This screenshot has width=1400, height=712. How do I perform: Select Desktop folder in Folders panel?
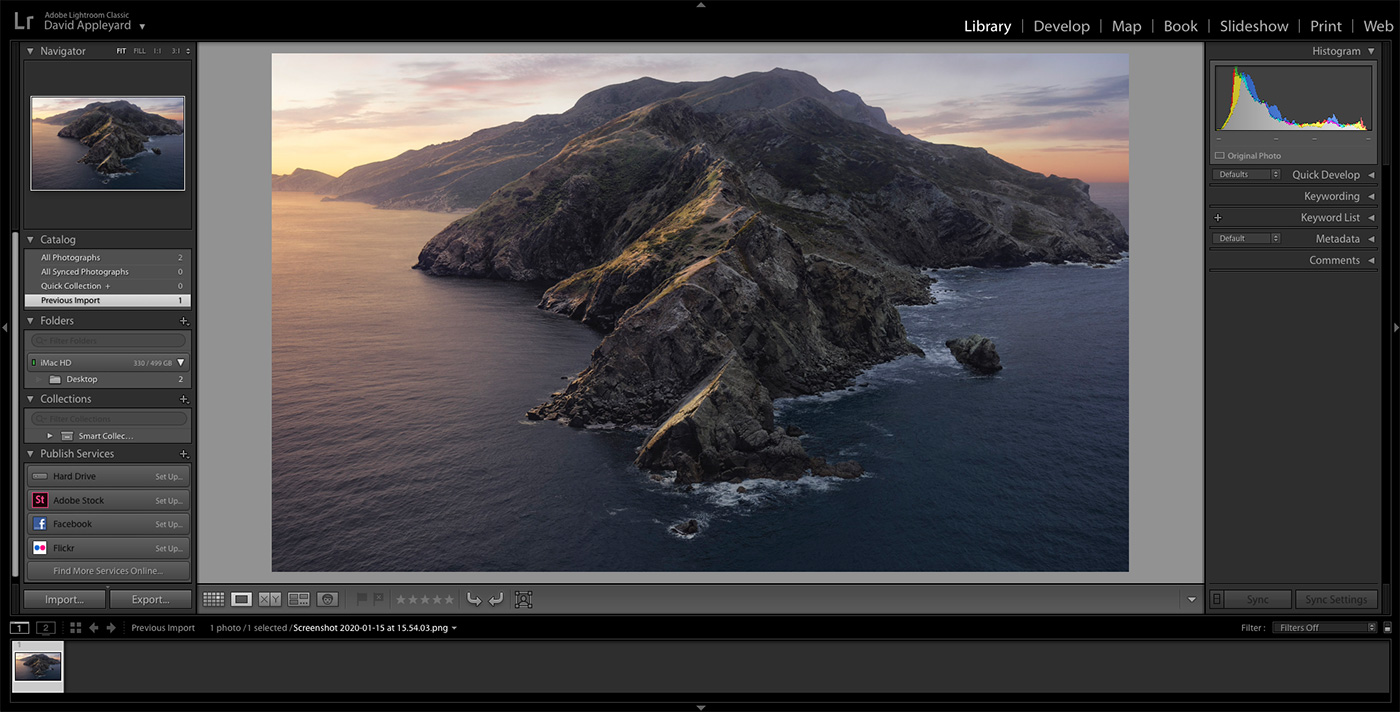click(108, 380)
